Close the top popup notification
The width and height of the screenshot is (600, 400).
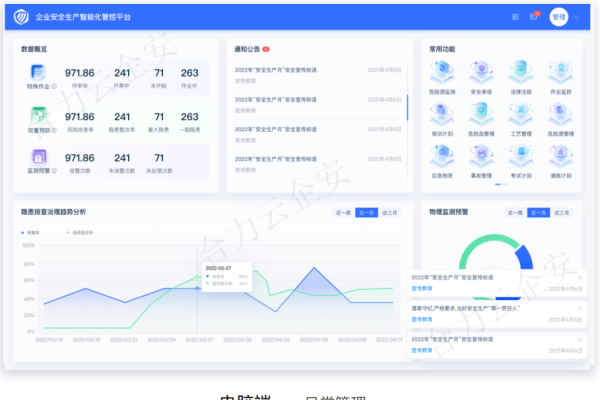tap(580, 278)
